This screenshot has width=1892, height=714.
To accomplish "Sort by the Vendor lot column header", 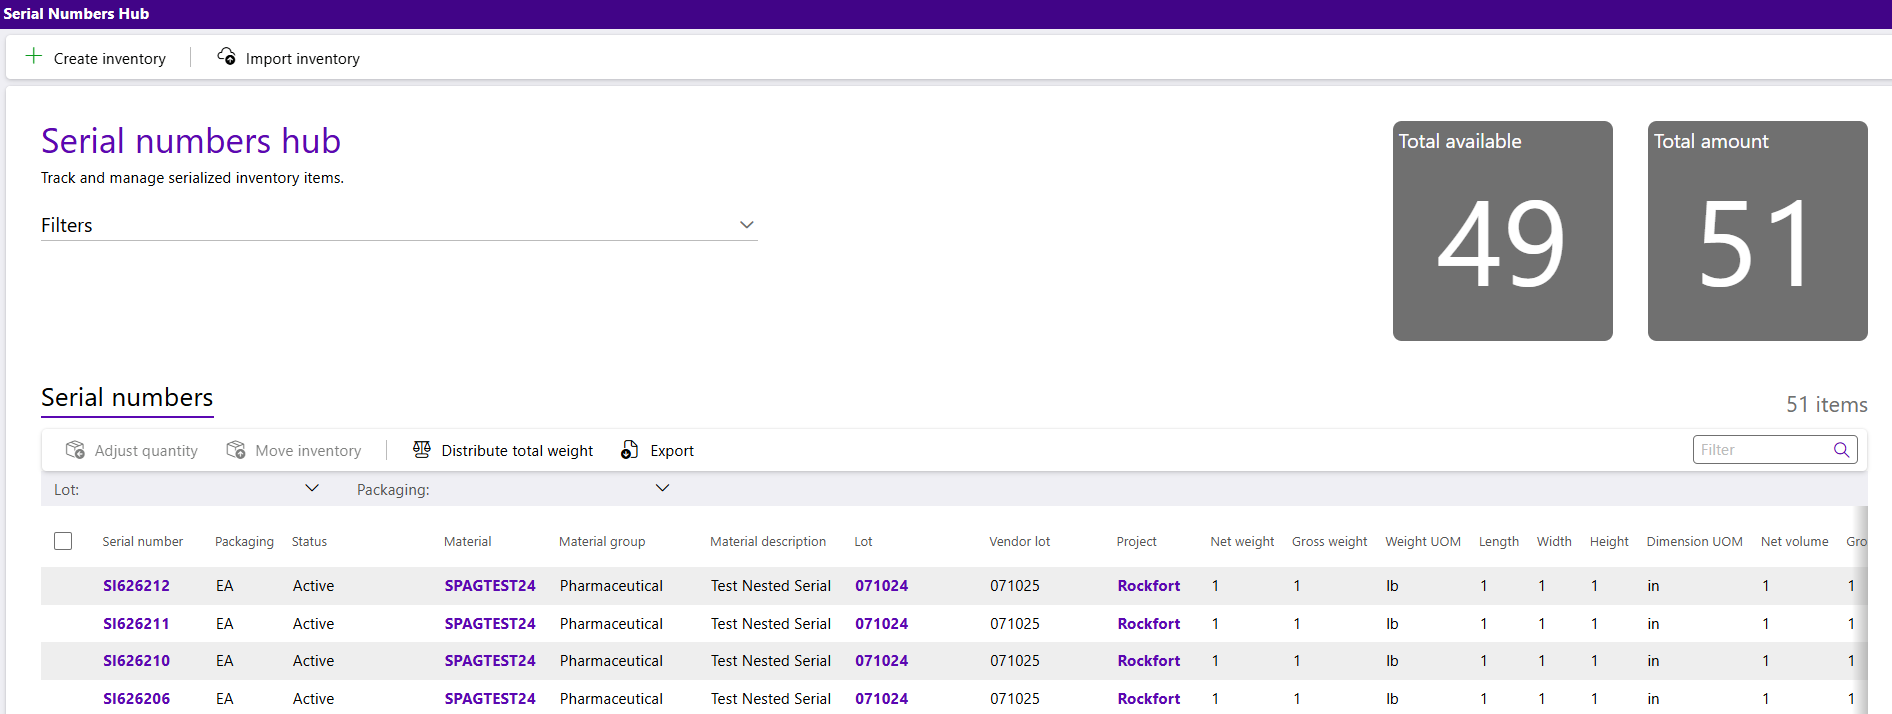I will coord(1019,542).
